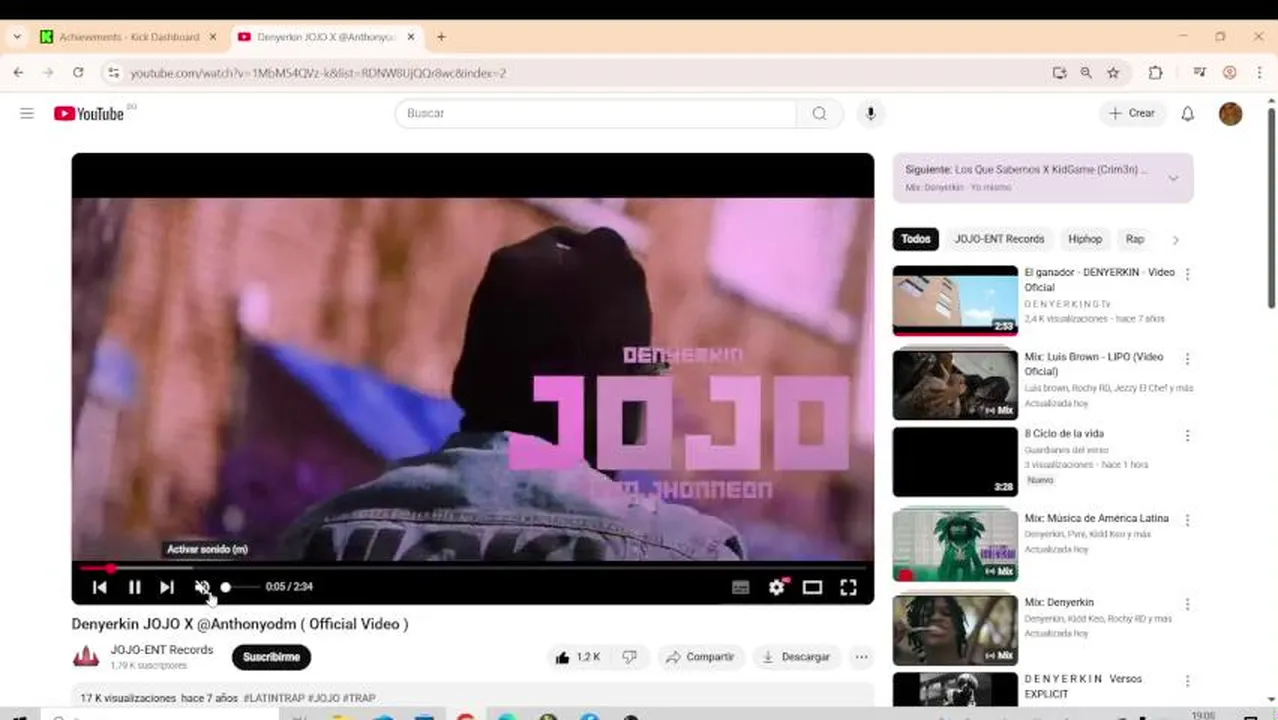Open the Mix: Luis Brown - LIPO thumbnail

[x=955, y=384]
